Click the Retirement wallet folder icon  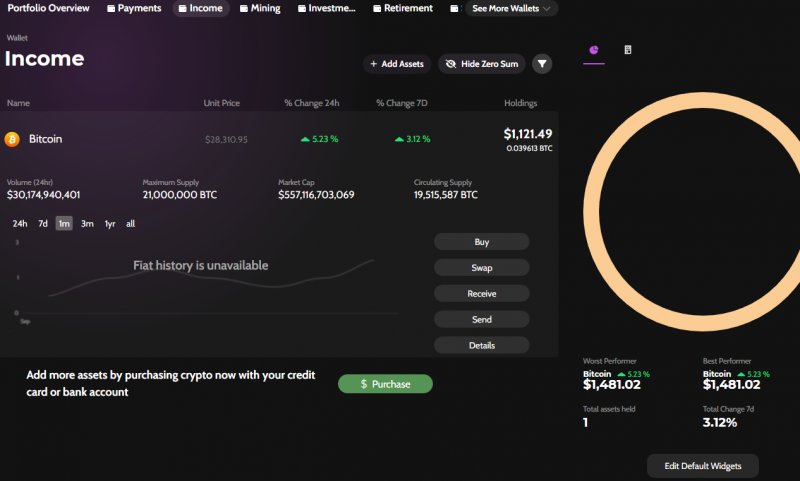pyautogui.click(x=377, y=8)
